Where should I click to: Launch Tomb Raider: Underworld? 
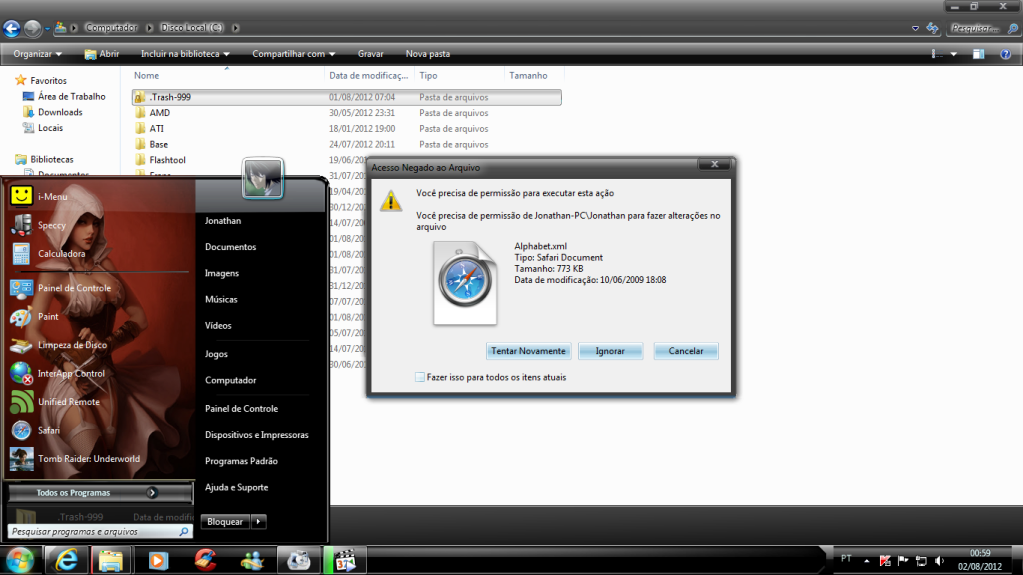pos(88,459)
